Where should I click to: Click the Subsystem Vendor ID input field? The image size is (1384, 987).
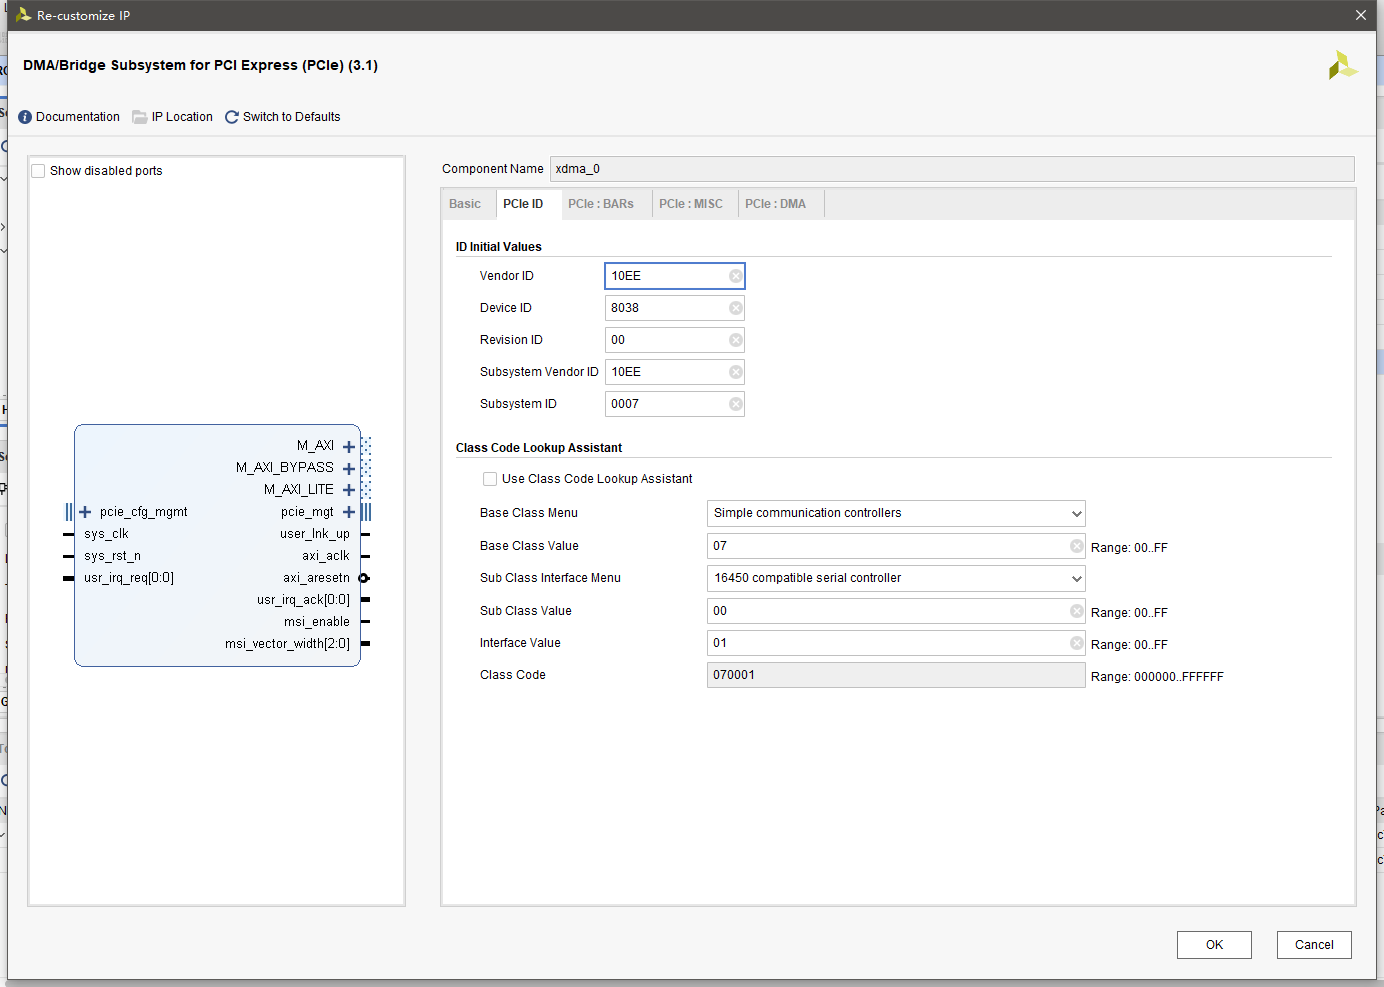point(667,372)
